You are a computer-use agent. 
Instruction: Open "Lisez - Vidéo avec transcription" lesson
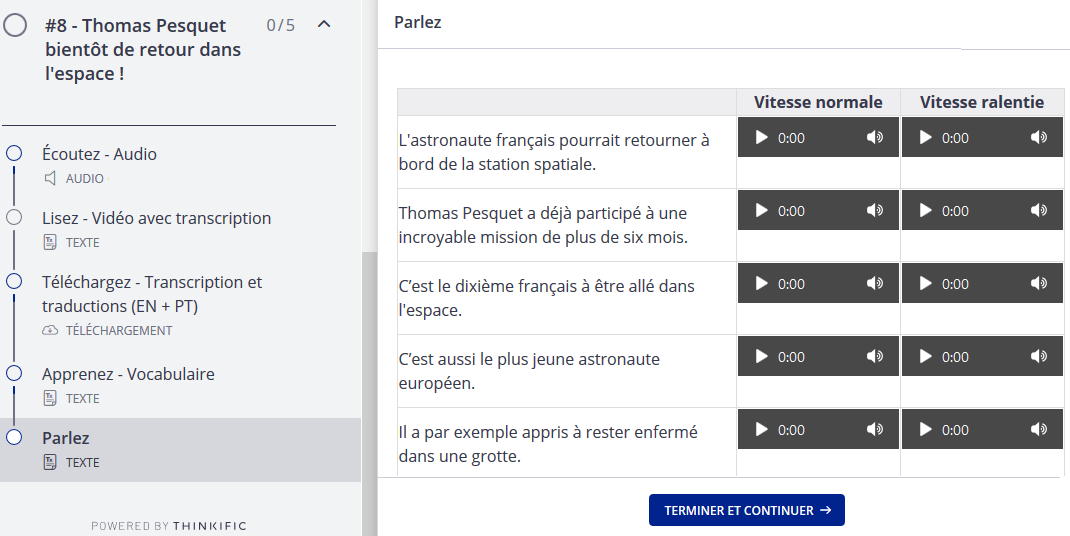156,218
